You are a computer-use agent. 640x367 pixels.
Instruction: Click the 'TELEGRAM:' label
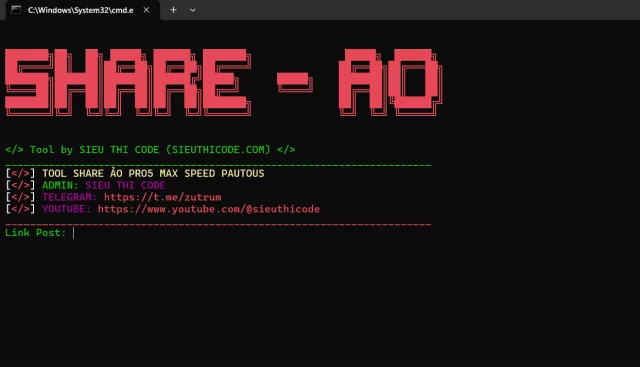(69, 197)
